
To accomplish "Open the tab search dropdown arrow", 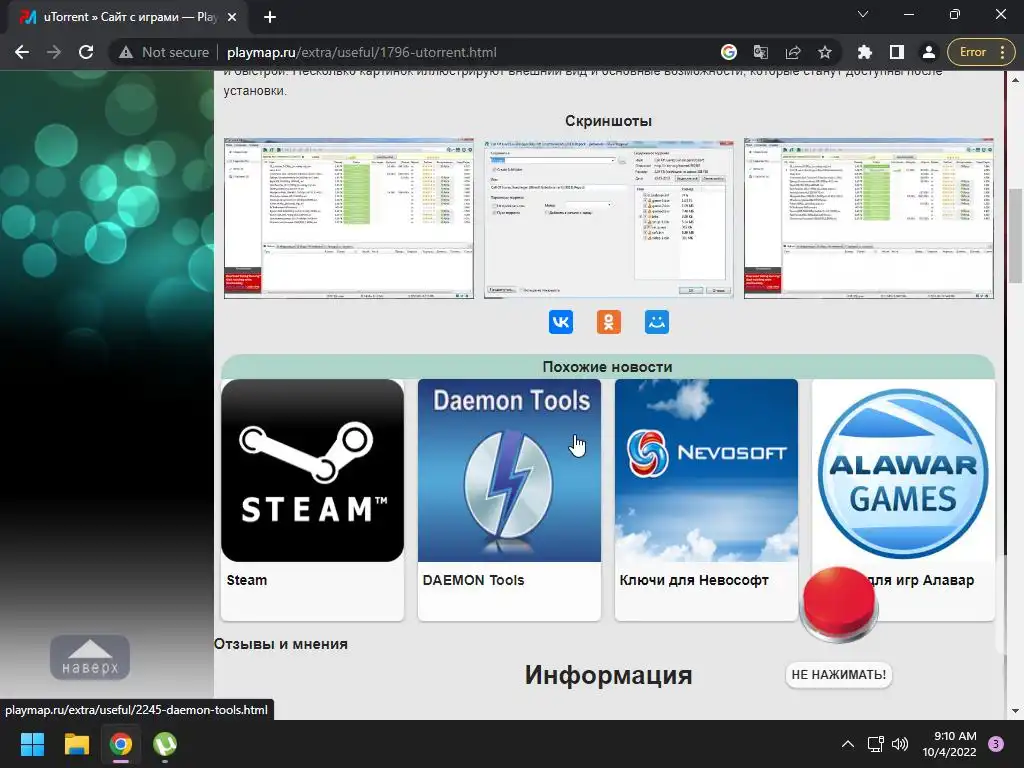I will 863,14.
